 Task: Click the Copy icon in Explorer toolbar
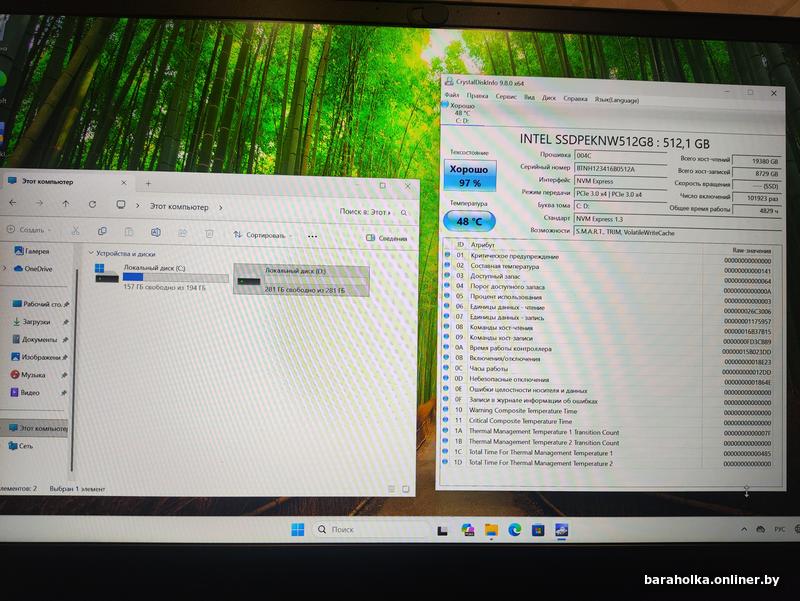click(x=102, y=231)
